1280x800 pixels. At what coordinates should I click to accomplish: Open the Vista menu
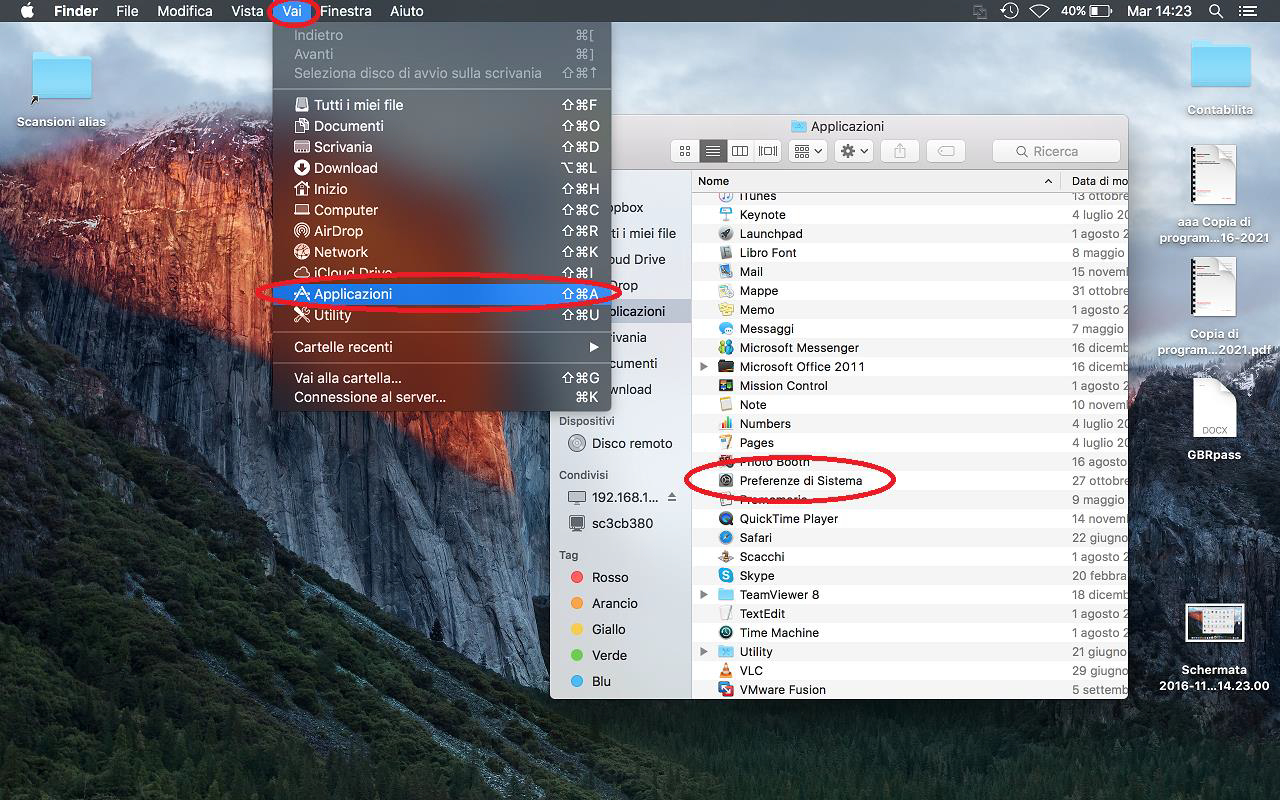[x=247, y=11]
